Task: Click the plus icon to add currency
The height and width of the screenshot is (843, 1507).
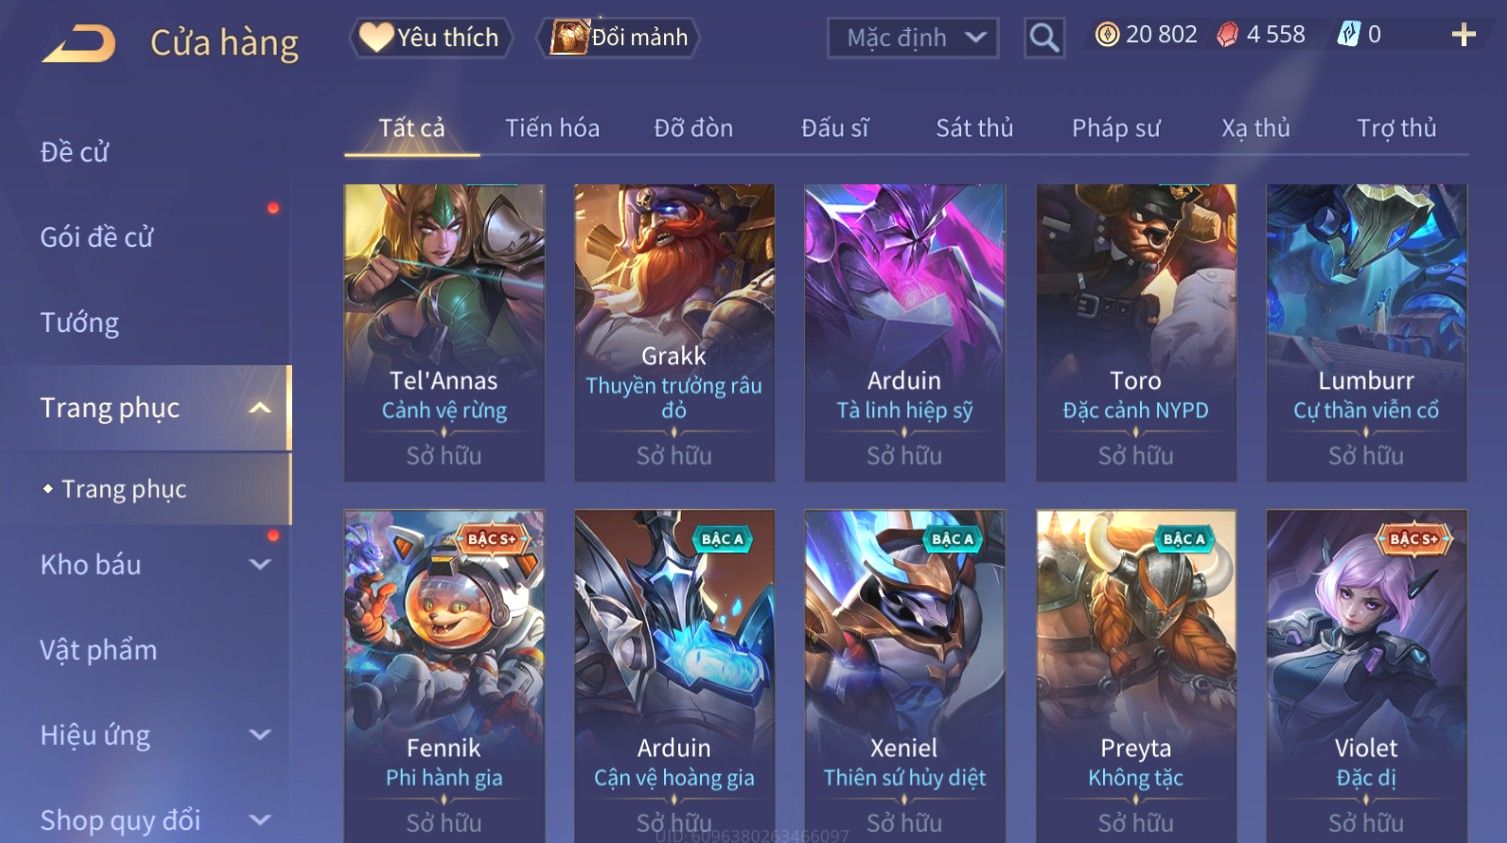Action: point(1463,35)
